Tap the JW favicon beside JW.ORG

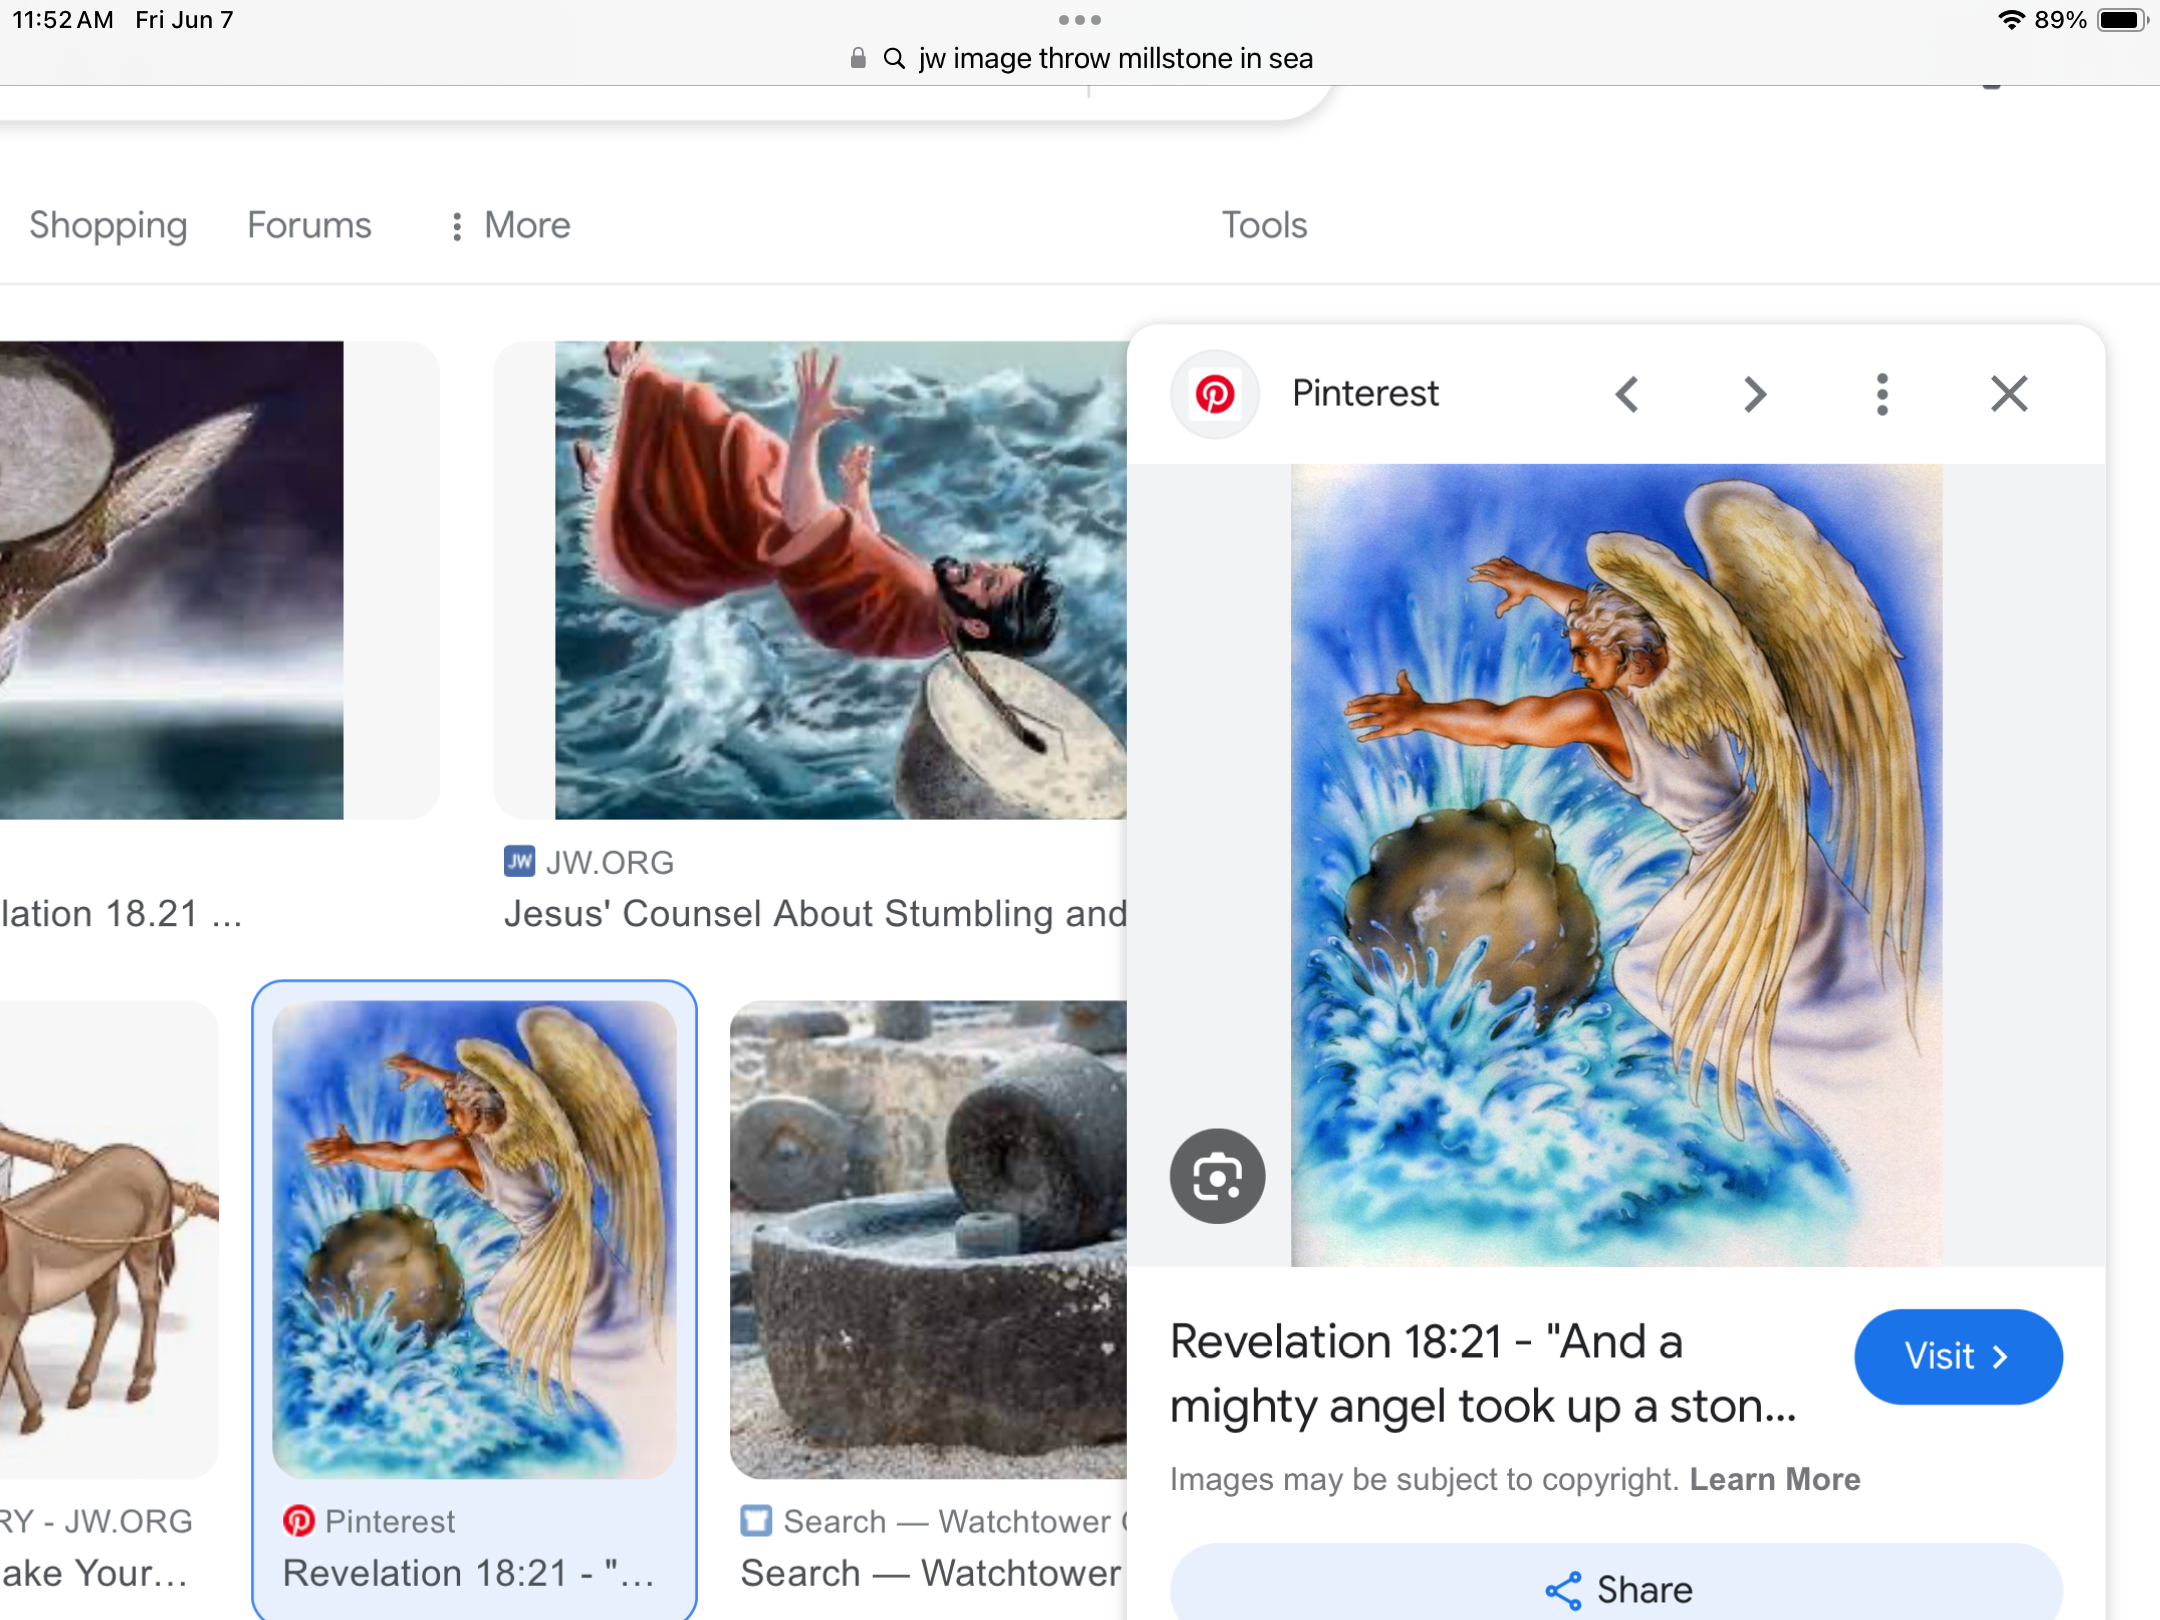click(519, 861)
